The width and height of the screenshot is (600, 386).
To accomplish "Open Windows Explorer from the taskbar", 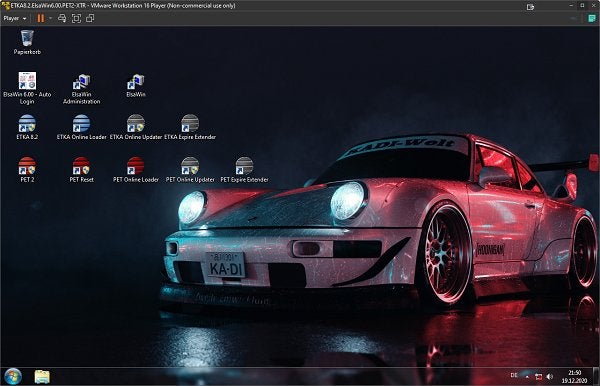I will (42, 377).
